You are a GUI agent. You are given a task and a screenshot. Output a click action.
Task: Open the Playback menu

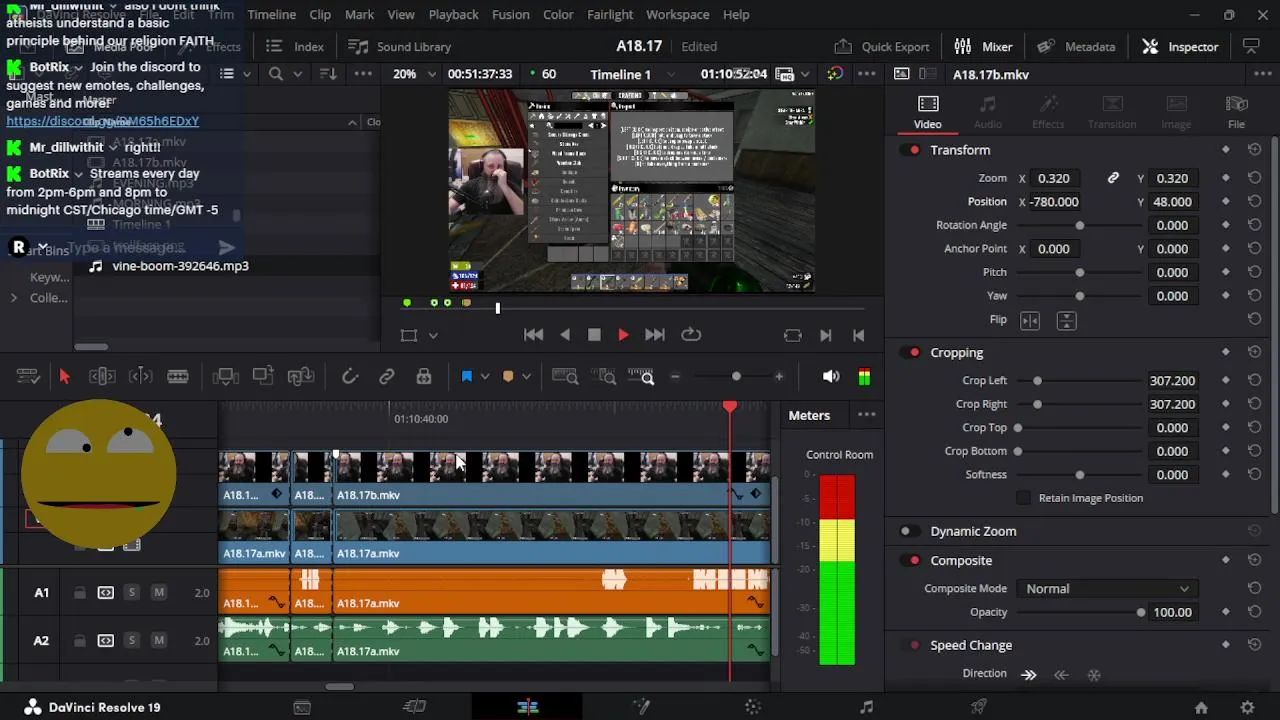(453, 15)
